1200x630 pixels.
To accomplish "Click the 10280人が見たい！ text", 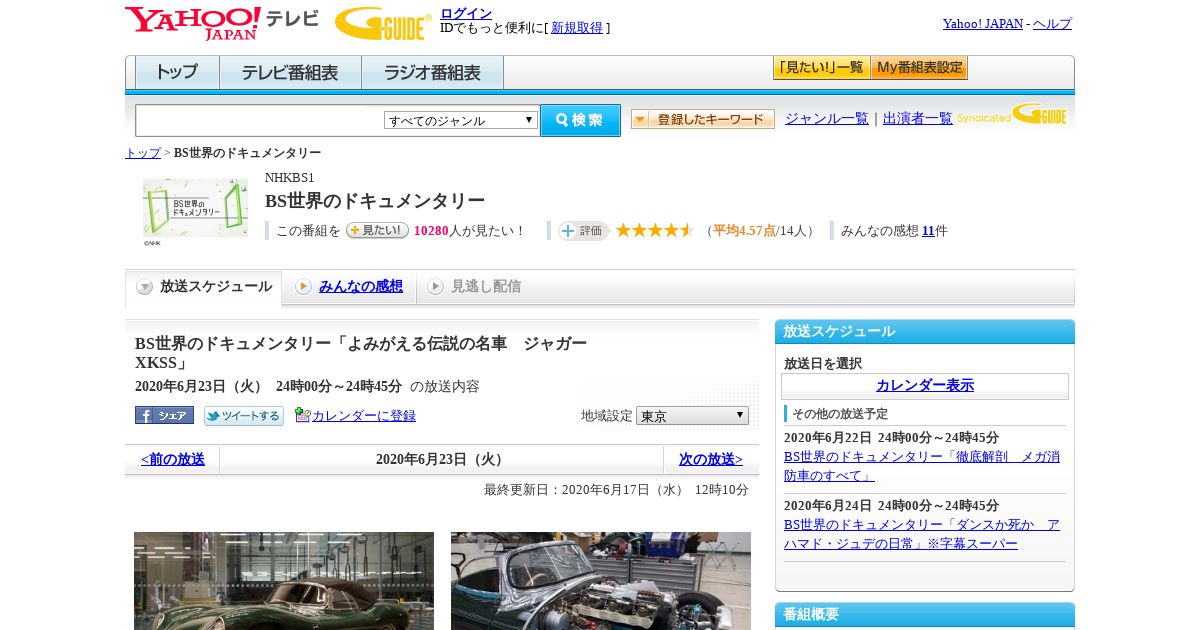I will click(x=470, y=231).
